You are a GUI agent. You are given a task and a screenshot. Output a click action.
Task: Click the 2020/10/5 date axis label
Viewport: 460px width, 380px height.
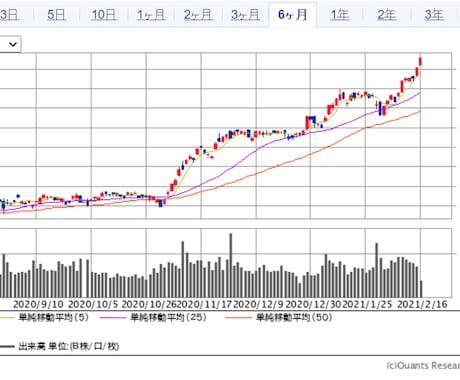(x=93, y=304)
